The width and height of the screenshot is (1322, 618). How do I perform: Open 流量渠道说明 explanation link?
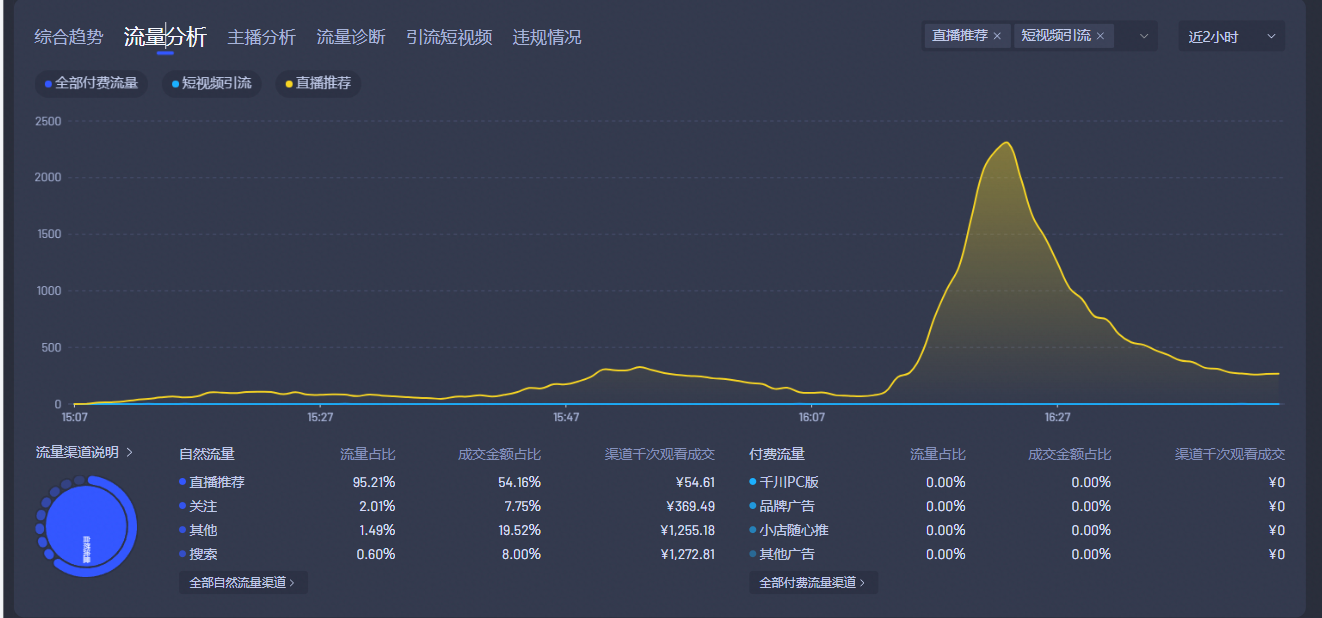point(84,452)
